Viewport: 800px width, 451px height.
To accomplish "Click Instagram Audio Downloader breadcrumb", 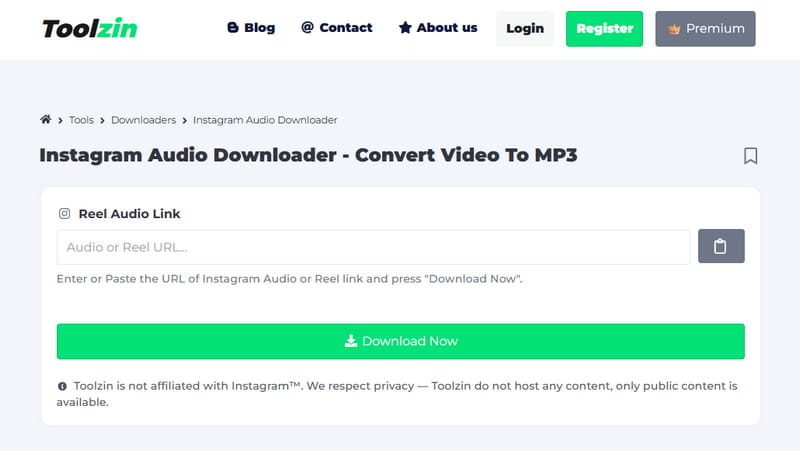I will click(x=265, y=120).
